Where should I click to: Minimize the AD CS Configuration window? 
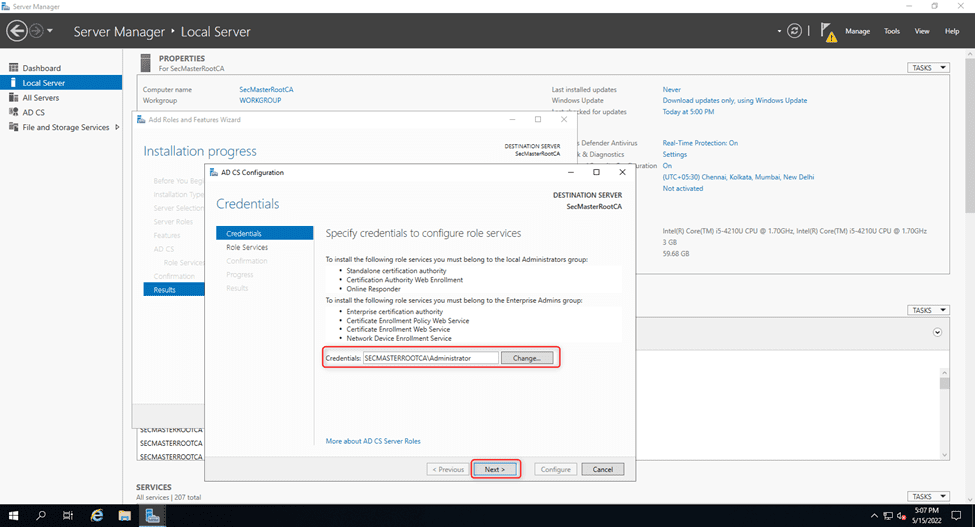coord(571,172)
